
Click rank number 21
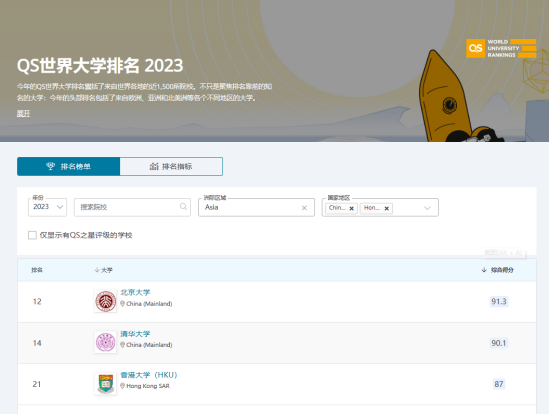[x=37, y=384]
